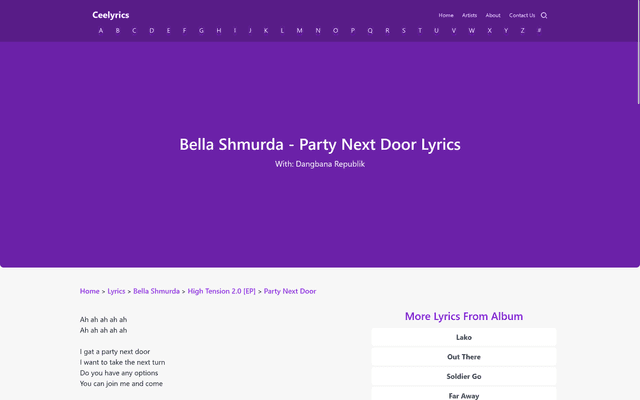Open the Soldier Go lyrics button
640x400 pixels.
(464, 376)
